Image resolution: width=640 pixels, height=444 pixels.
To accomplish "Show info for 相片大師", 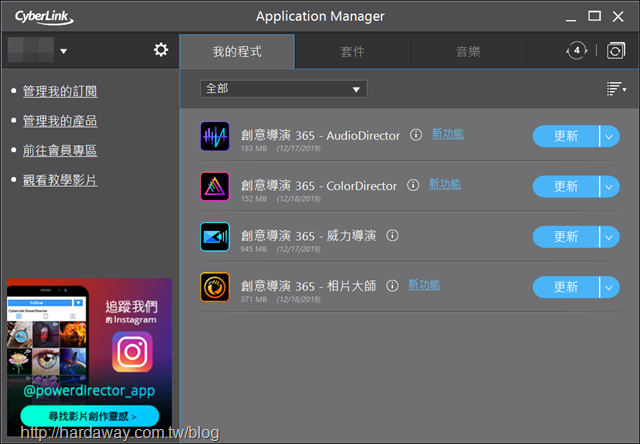I will coord(392,286).
